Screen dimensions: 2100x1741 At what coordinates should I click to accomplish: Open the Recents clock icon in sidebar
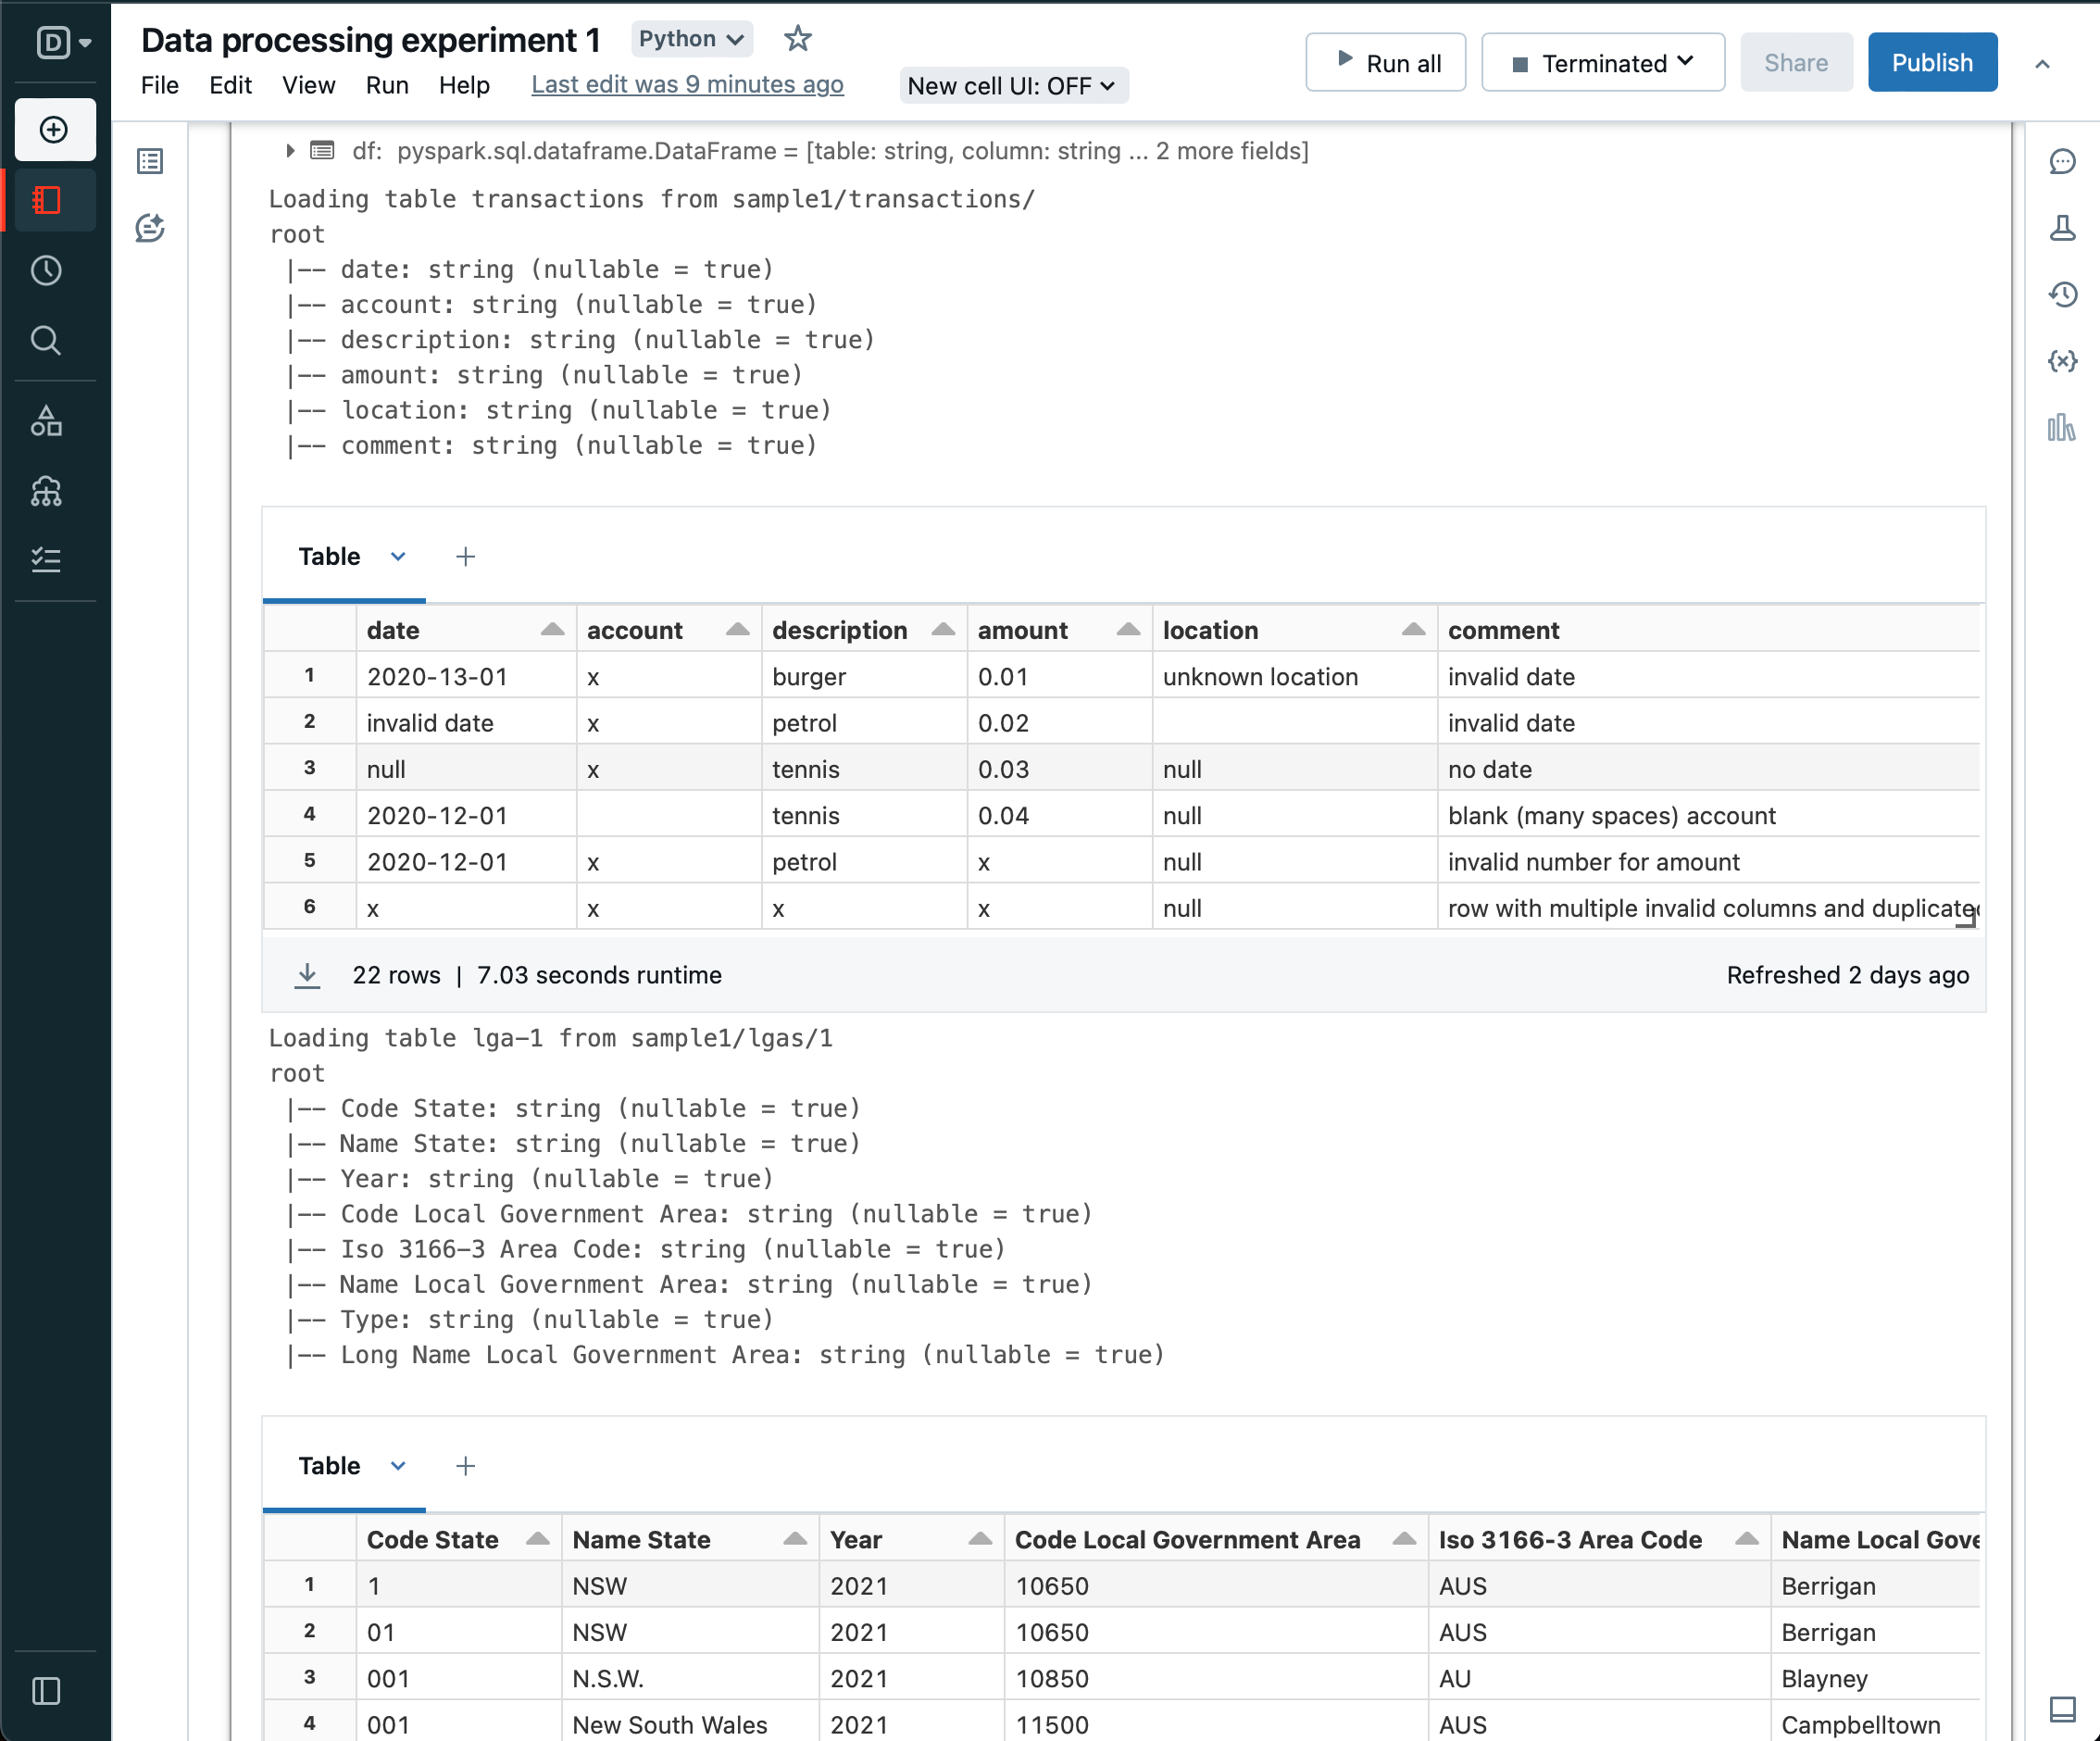click(46, 270)
